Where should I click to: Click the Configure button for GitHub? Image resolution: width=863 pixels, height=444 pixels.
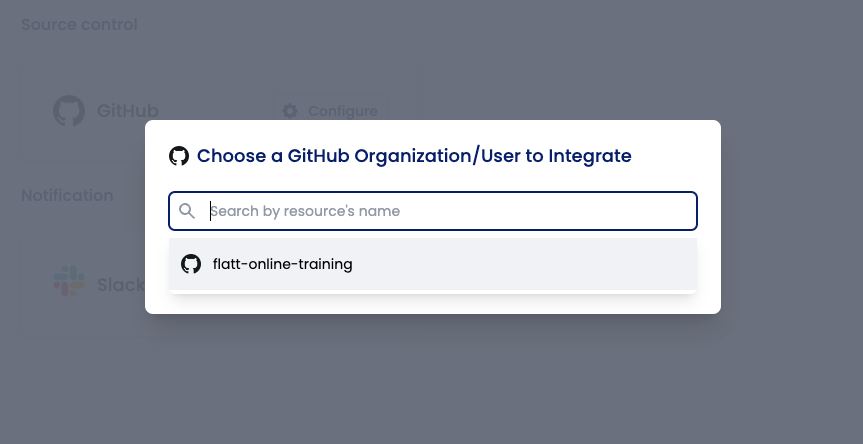[331, 111]
